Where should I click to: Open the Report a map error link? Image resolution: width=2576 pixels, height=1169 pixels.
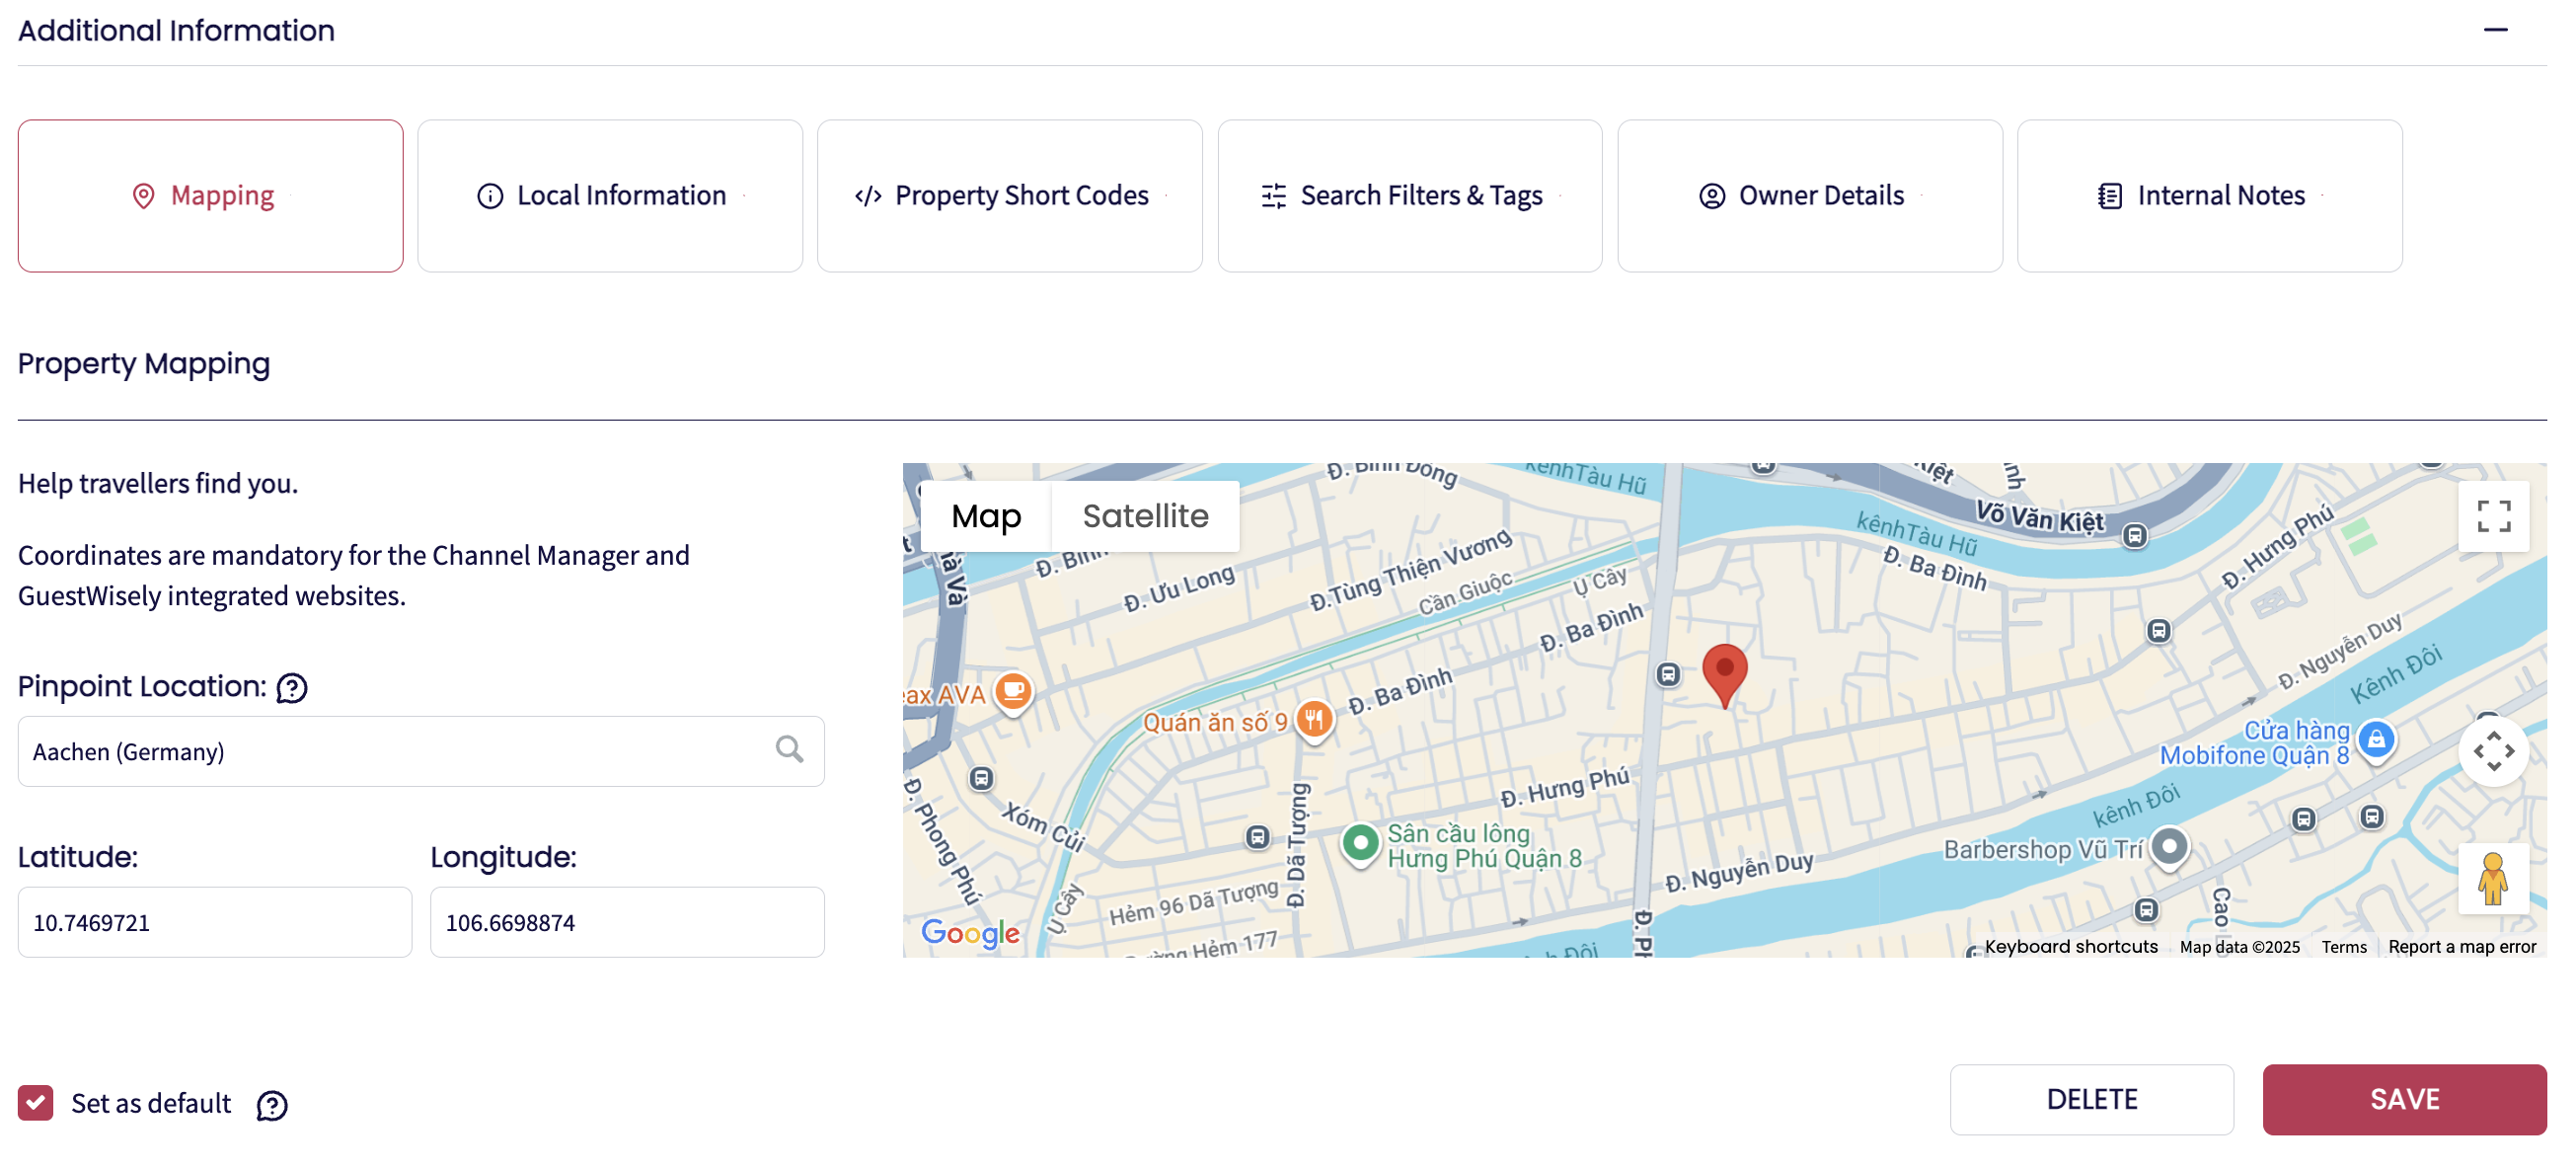pyautogui.click(x=2461, y=947)
